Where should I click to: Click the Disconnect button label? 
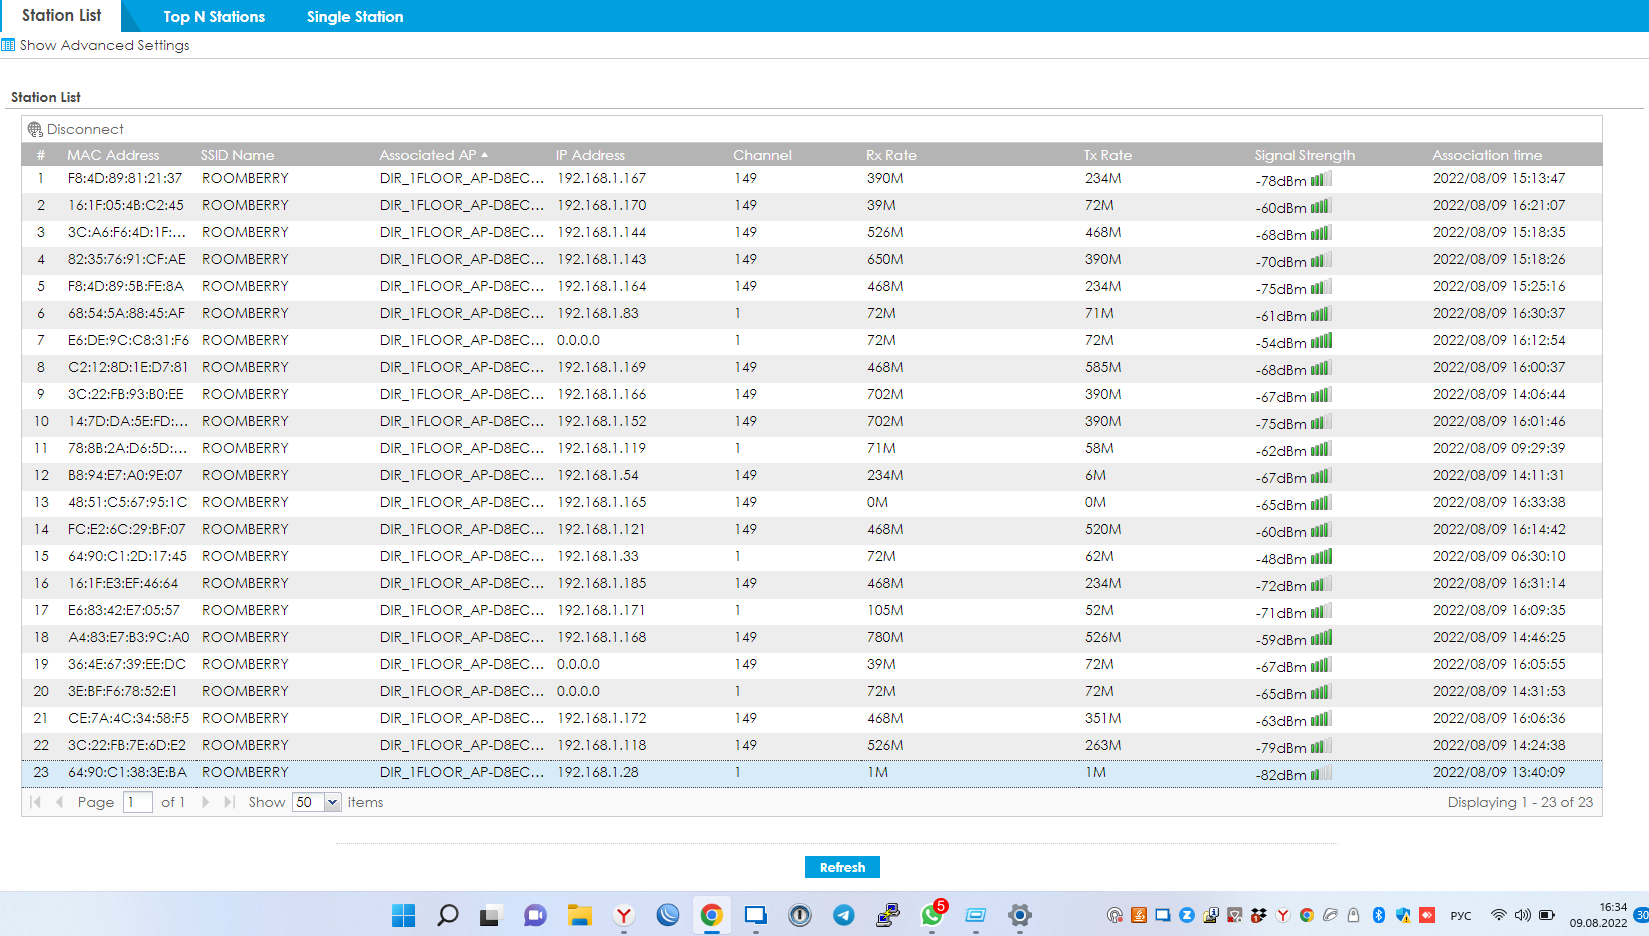tap(85, 130)
